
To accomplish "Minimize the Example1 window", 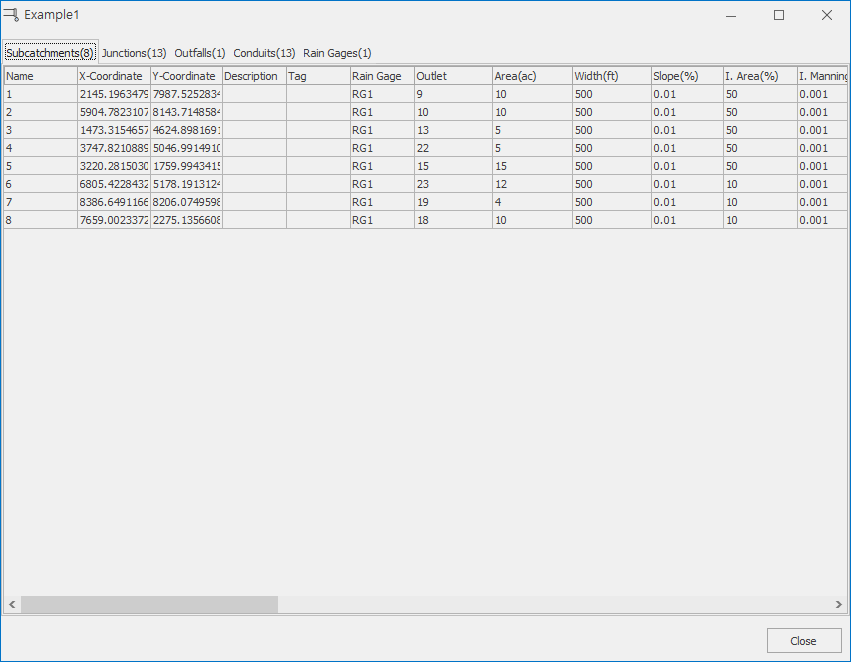I will point(731,15).
